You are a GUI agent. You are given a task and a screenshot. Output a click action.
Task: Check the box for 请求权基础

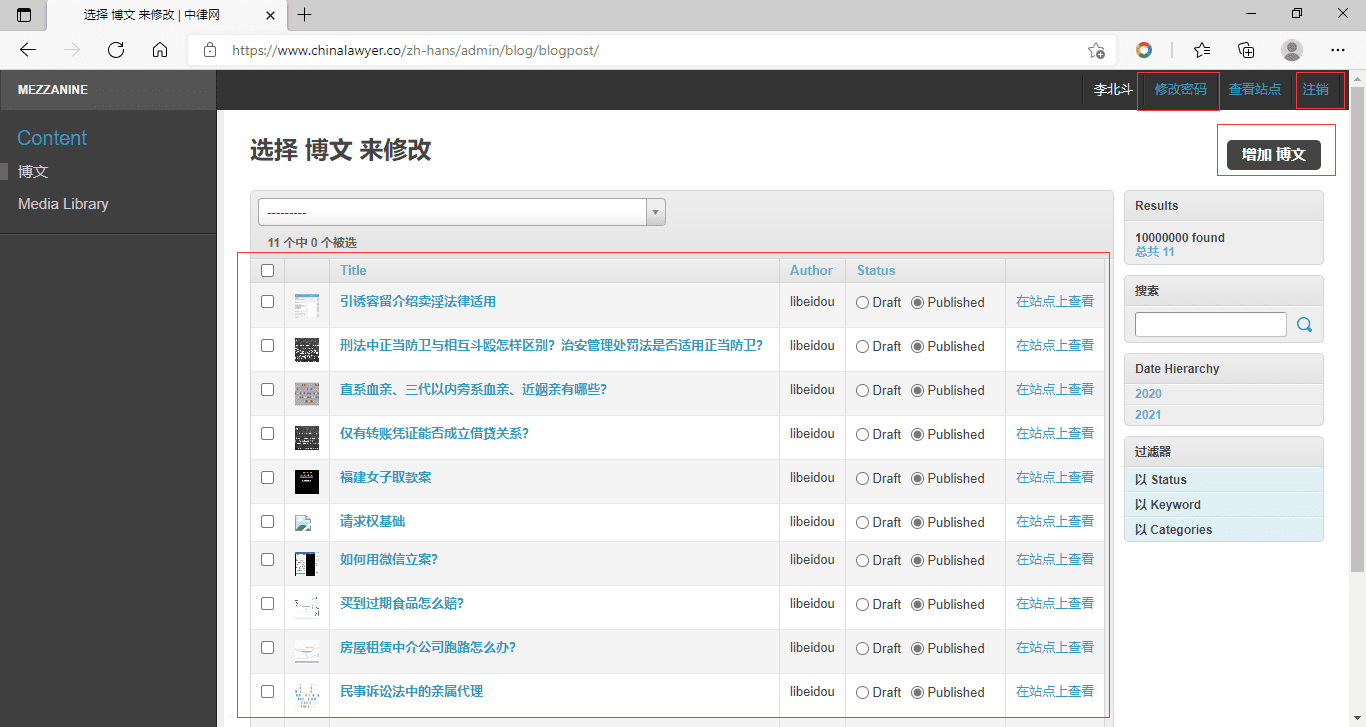click(x=267, y=521)
